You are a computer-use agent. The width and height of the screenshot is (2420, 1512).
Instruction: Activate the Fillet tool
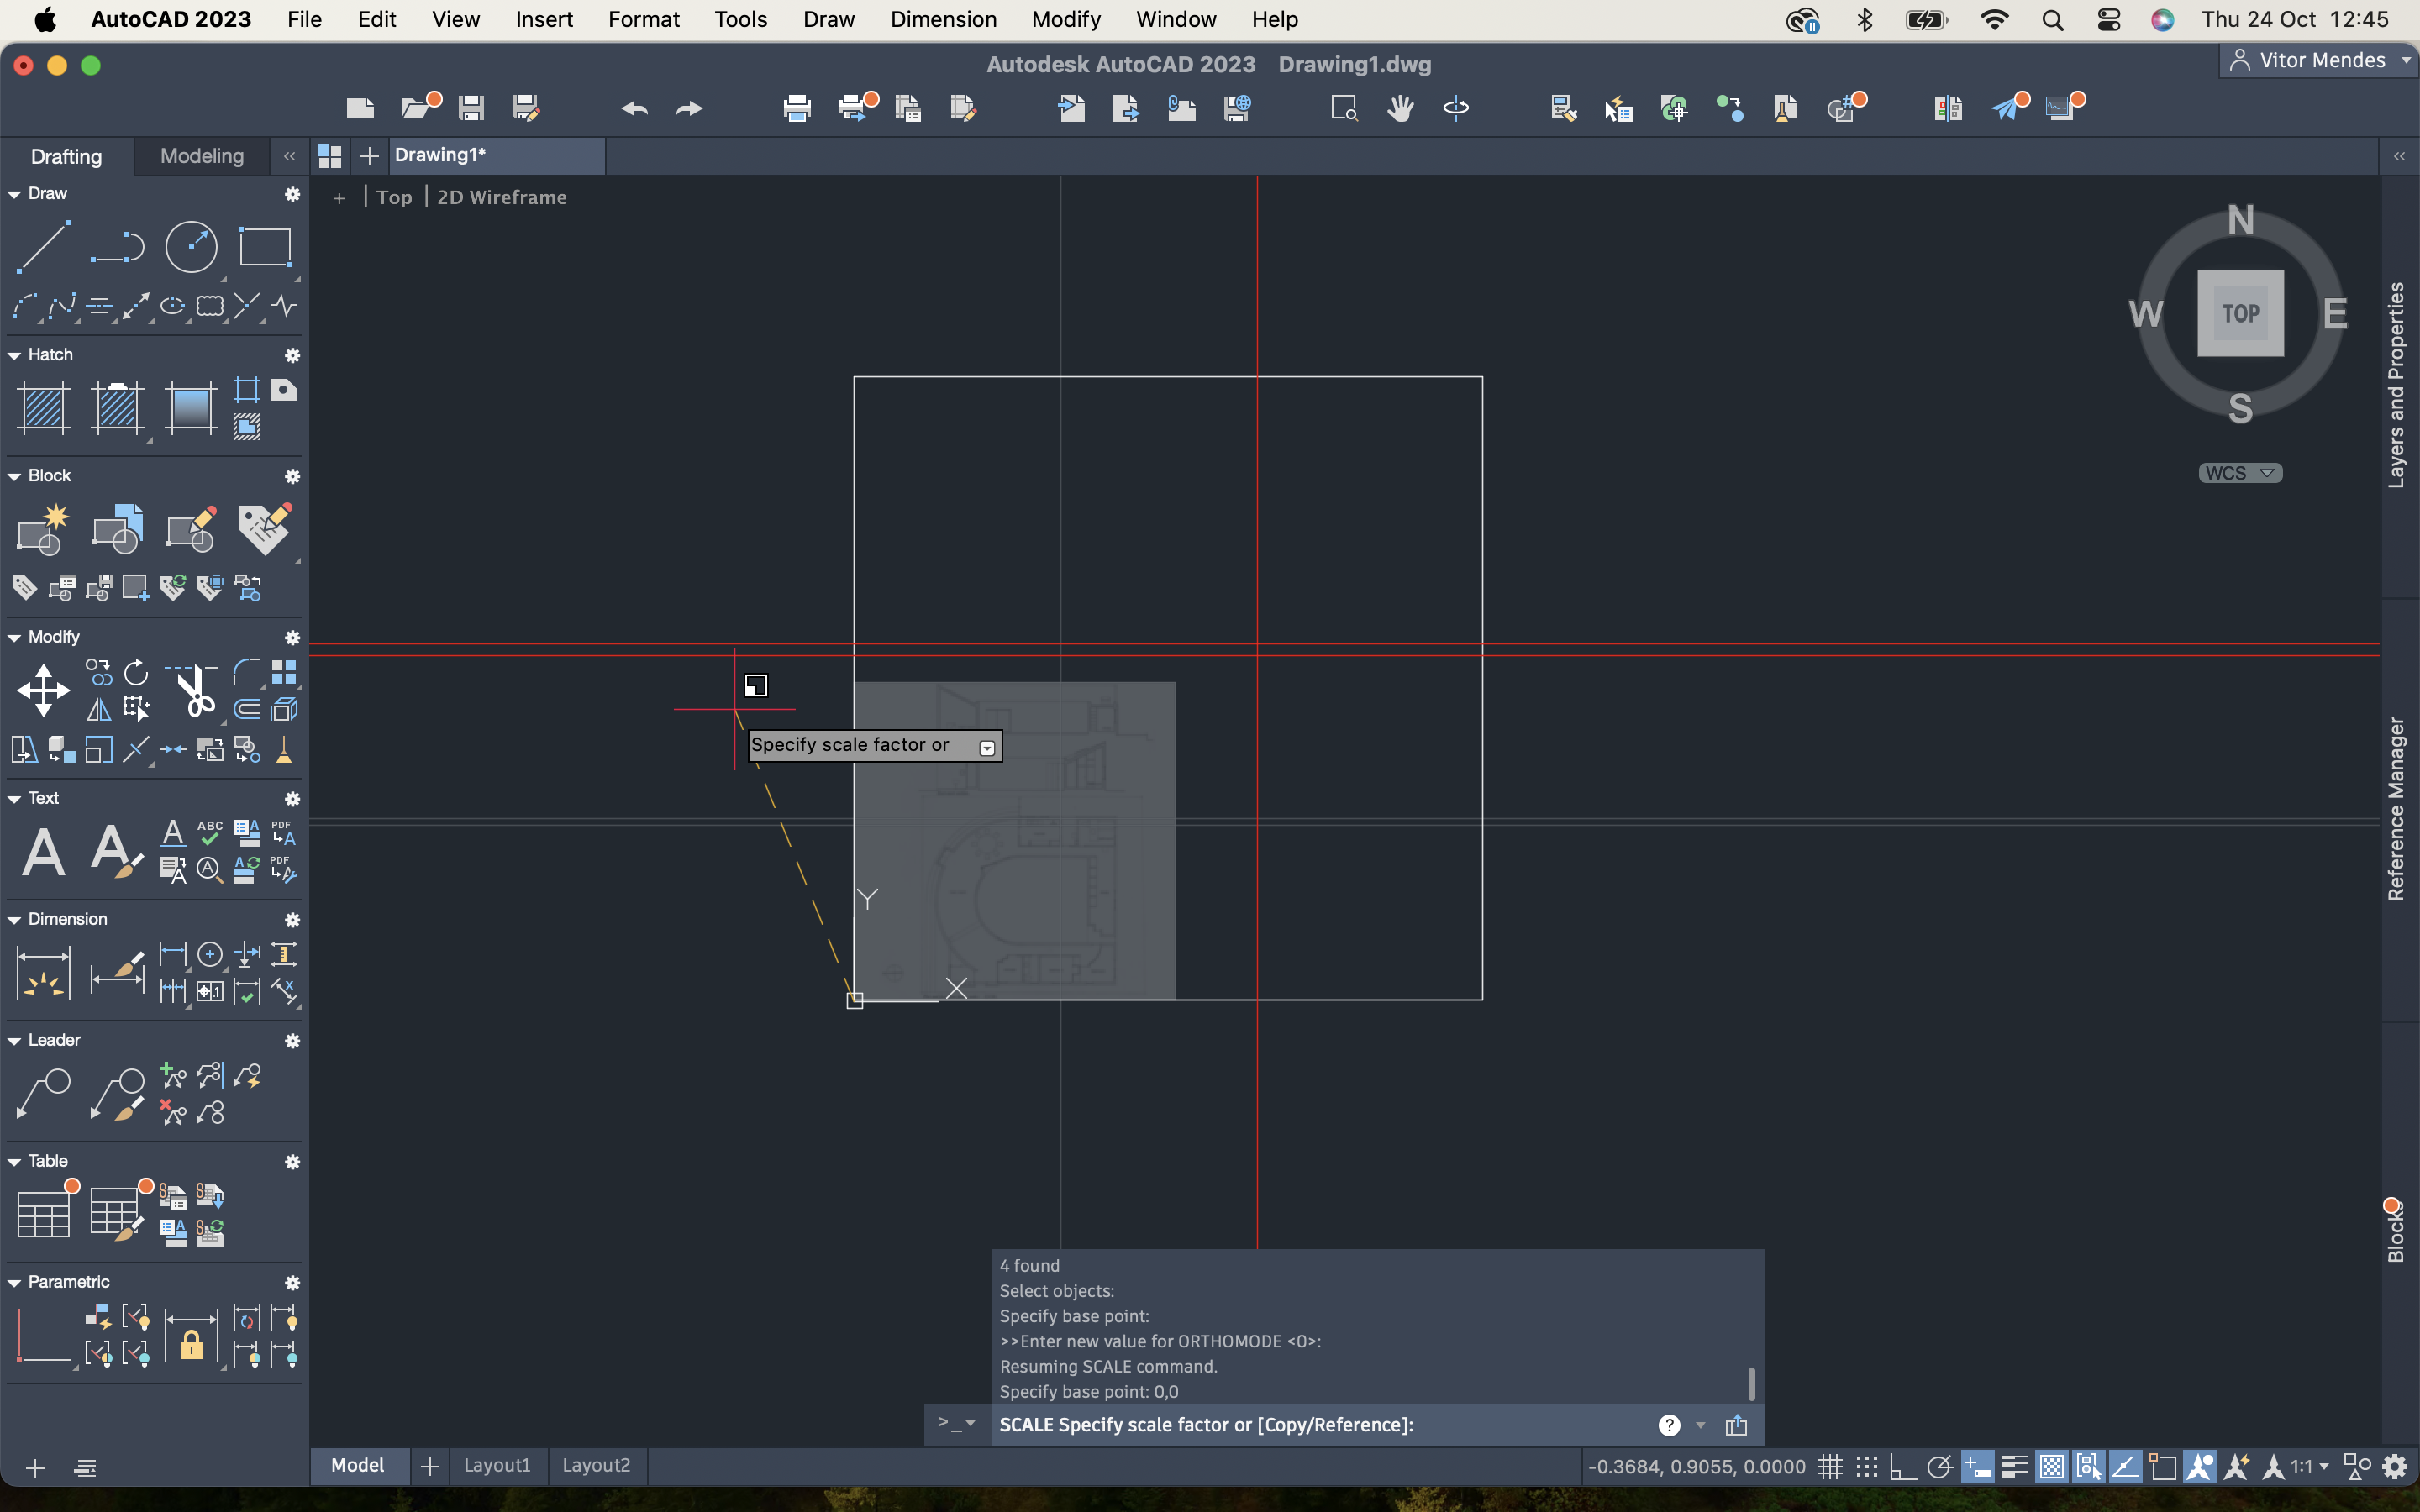tap(247, 672)
